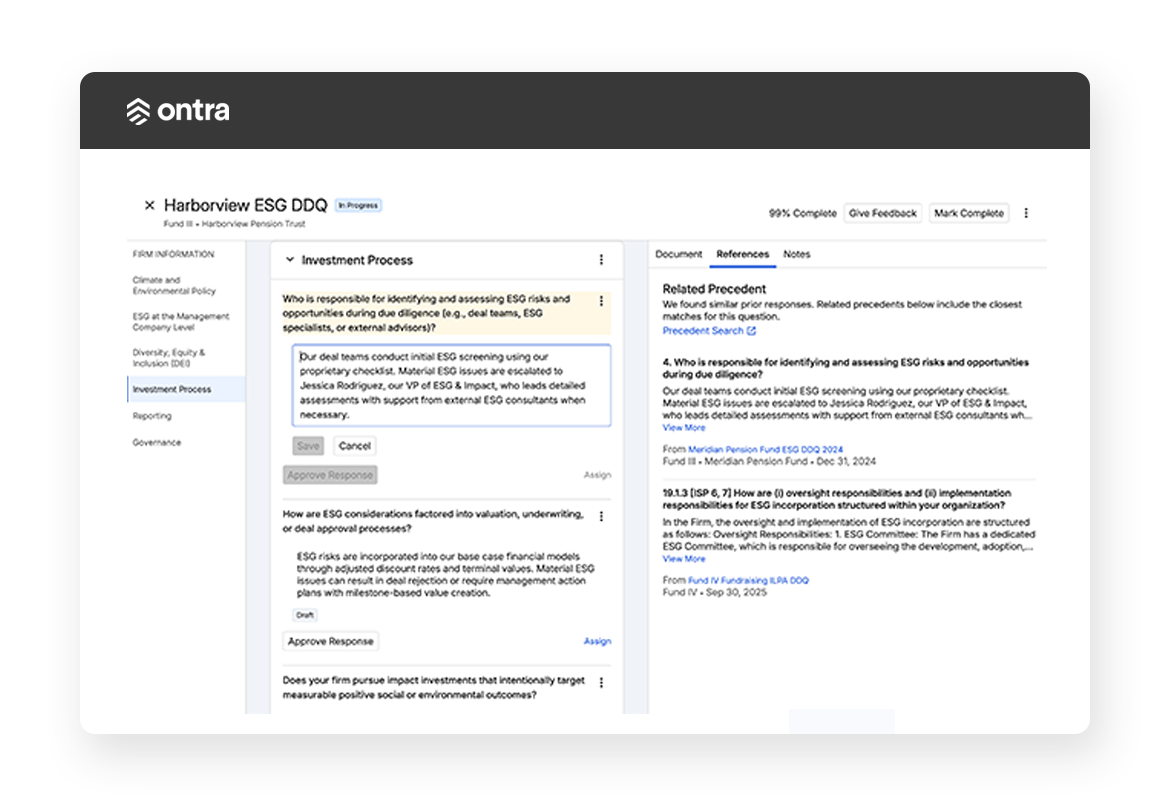Open options for the impact investments question

click(x=601, y=683)
